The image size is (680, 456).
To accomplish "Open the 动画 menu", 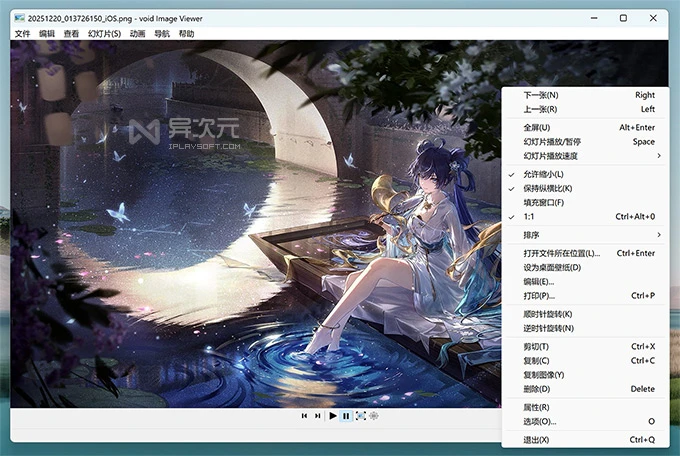I will [x=137, y=34].
